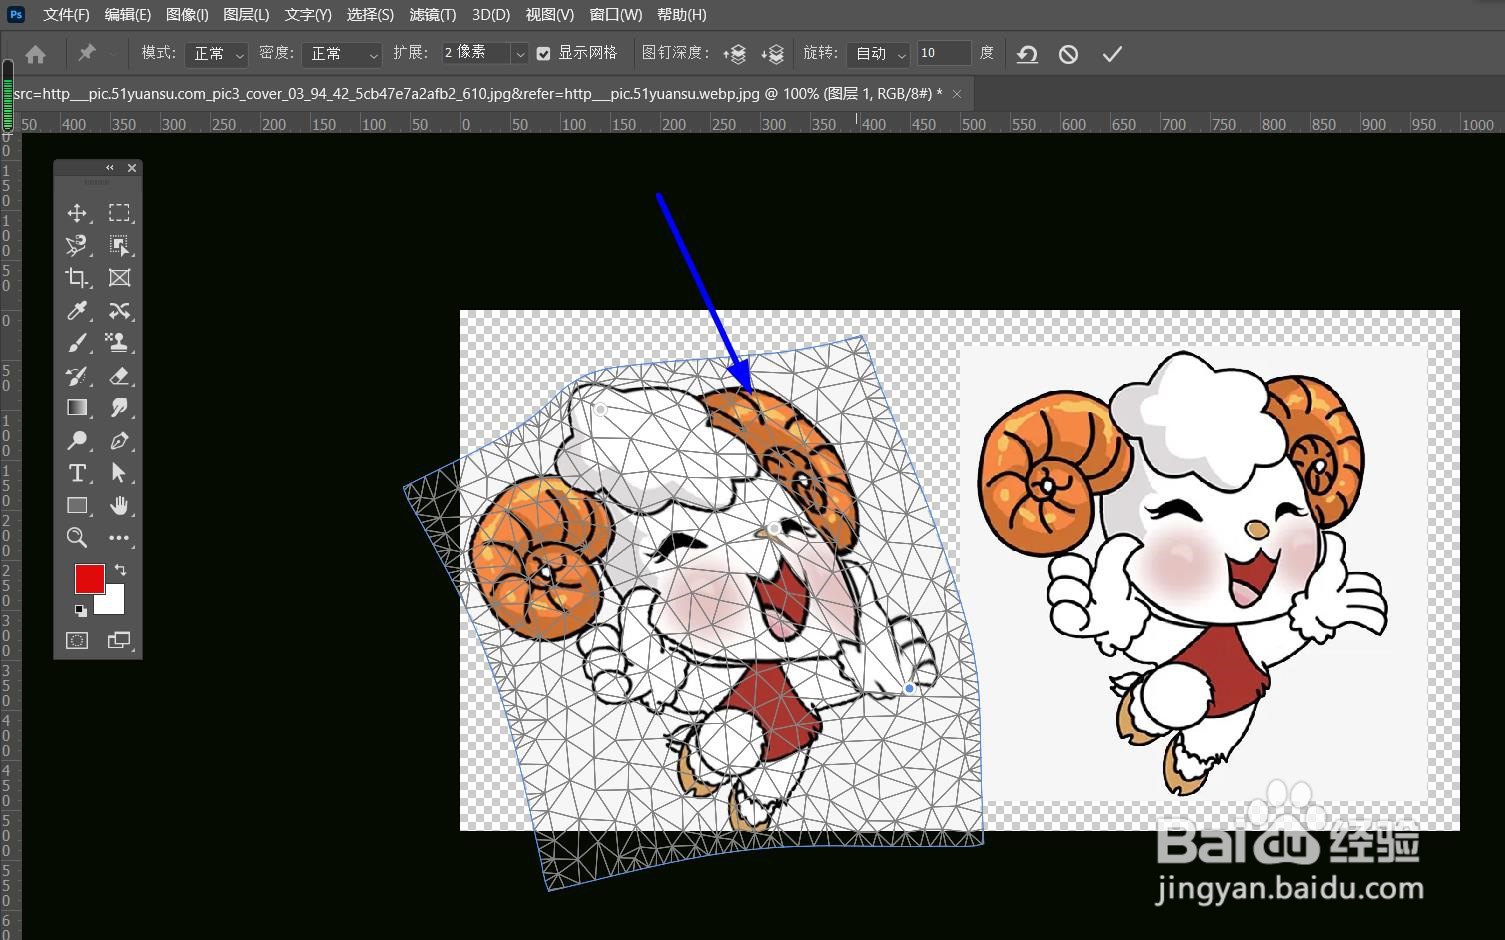The width and height of the screenshot is (1505, 940).
Task: Click the red foreground color swatch
Action: click(88, 577)
